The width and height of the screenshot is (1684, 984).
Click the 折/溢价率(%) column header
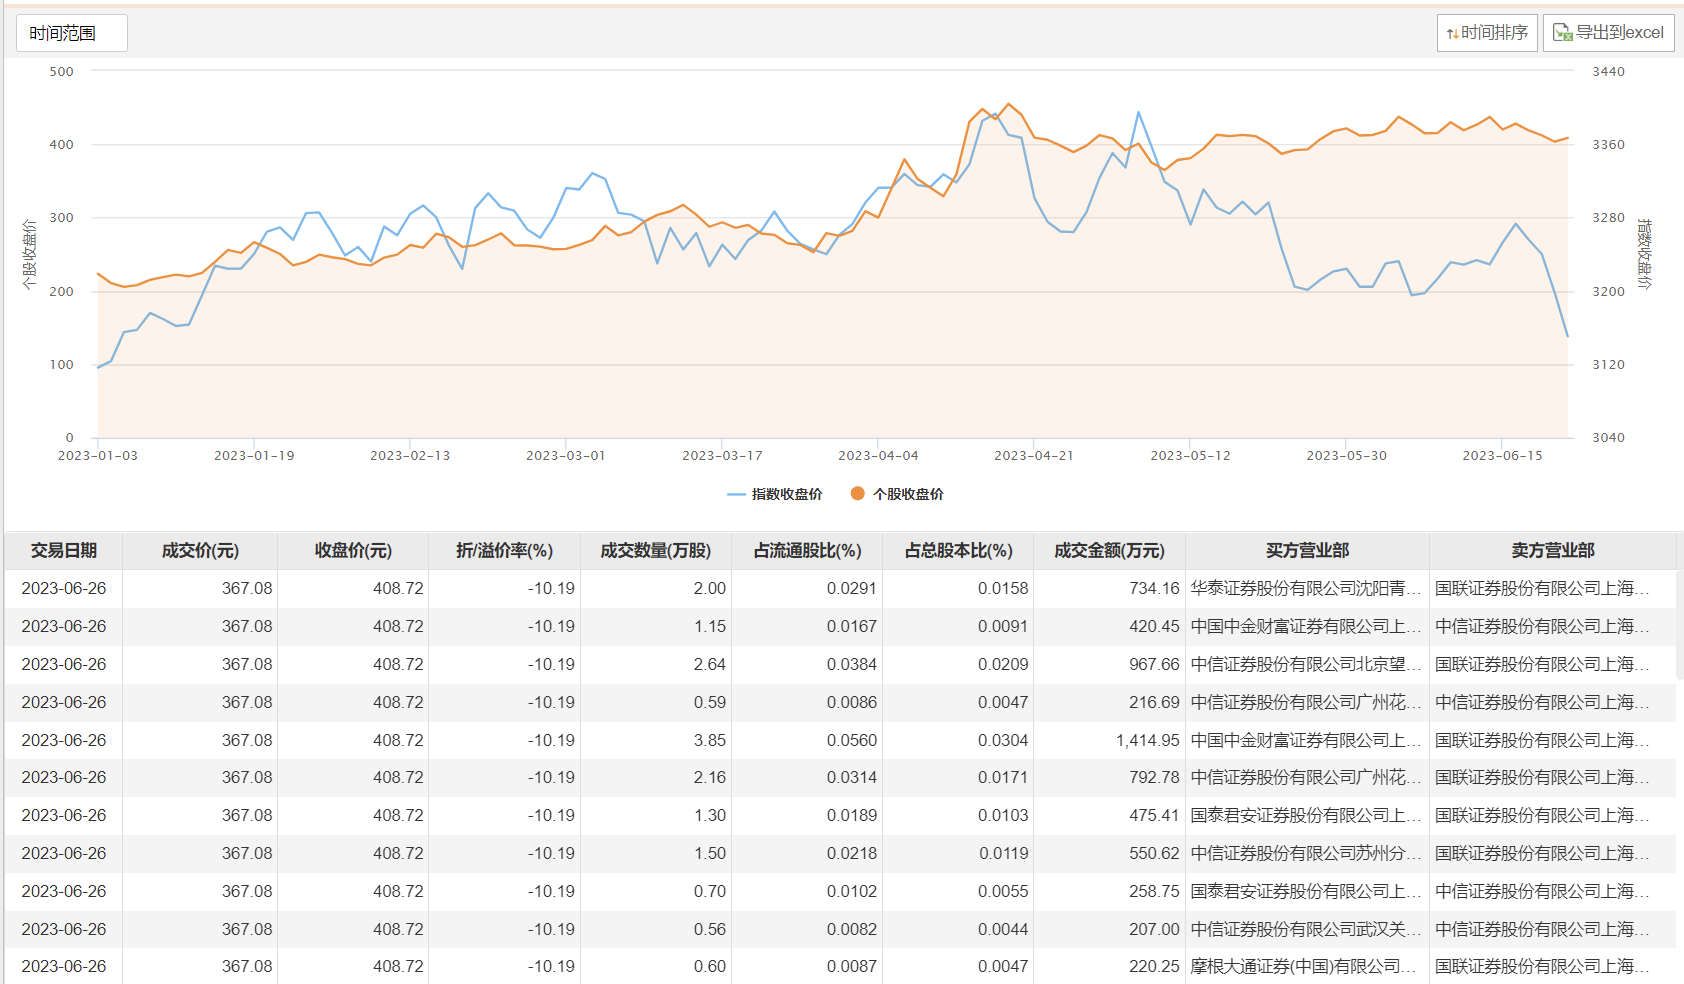coord(504,551)
